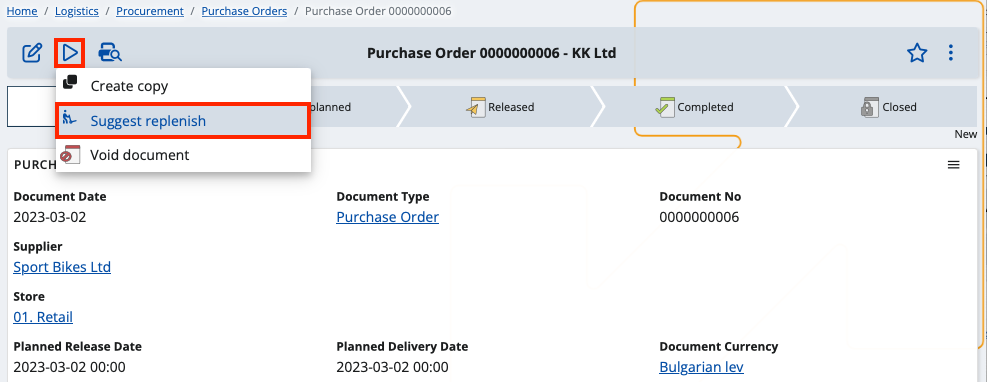Click the print preview icon

coord(110,53)
